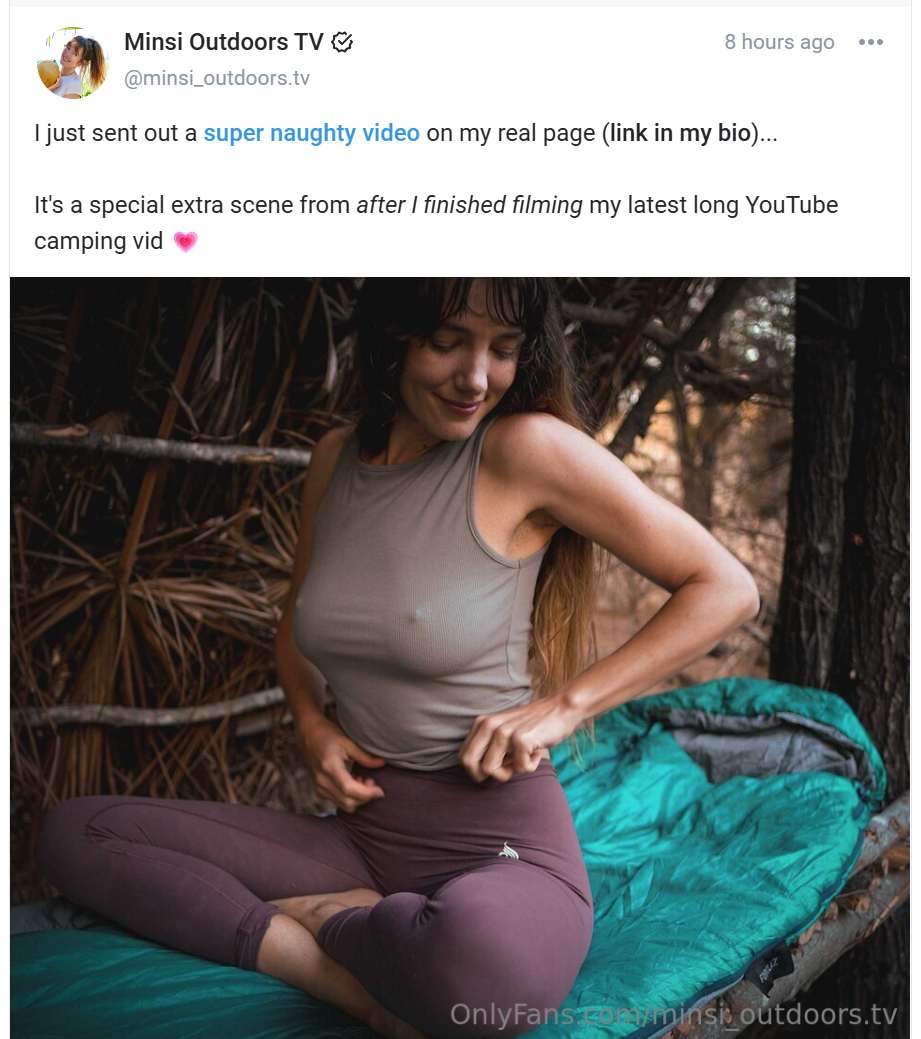Follow the blue "super naughty video" link
The width and height of the screenshot is (921, 1039).
pos(311,133)
